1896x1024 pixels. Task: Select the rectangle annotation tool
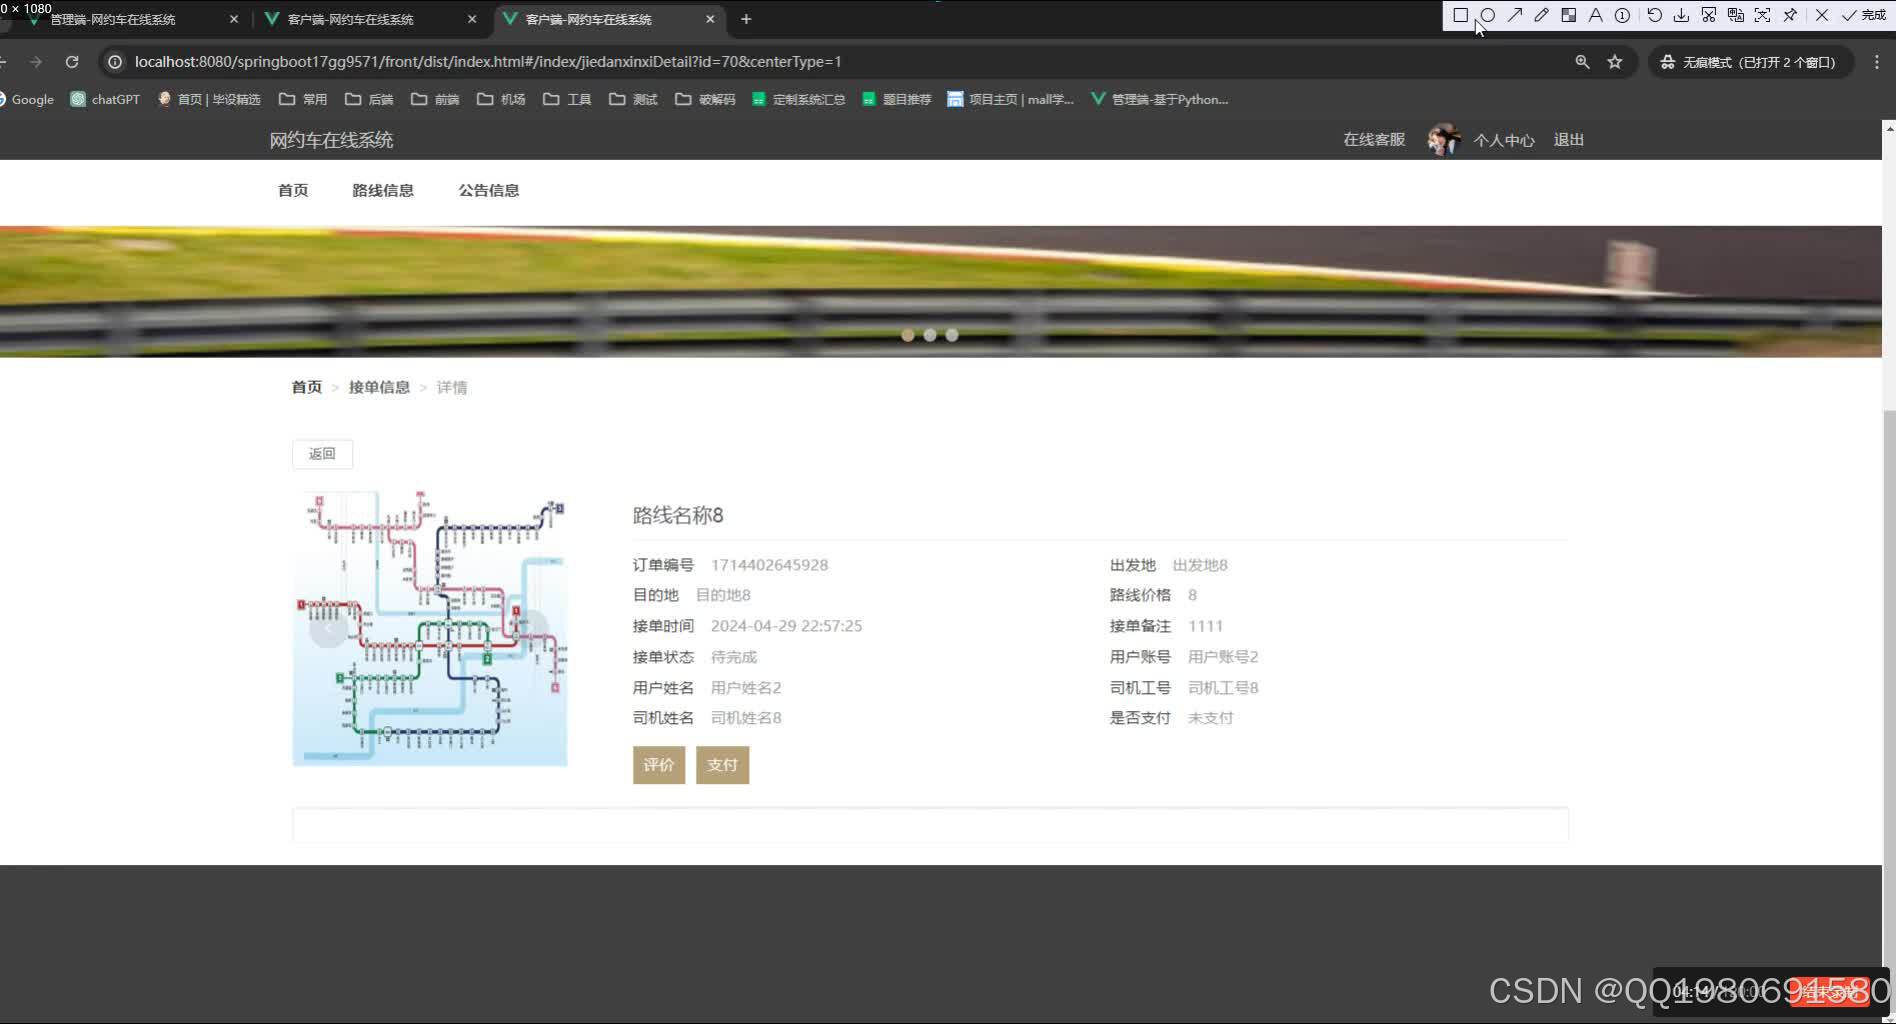pos(1462,15)
